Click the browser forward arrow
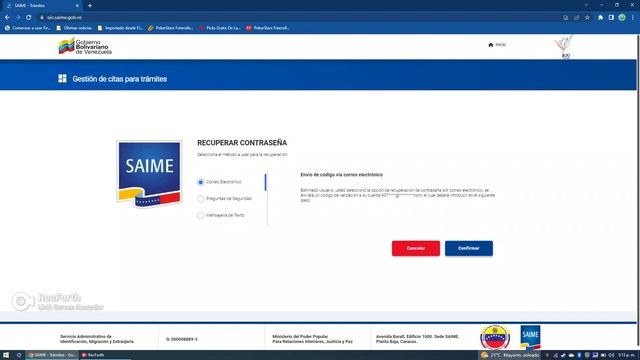Image resolution: width=640 pixels, height=360 pixels. pyautogui.click(x=18, y=18)
